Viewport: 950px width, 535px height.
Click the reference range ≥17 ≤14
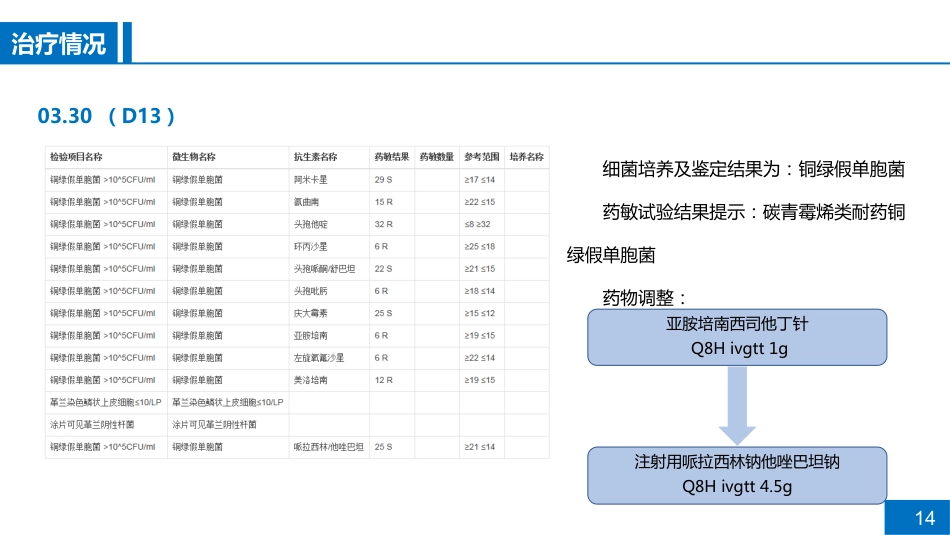click(x=480, y=180)
